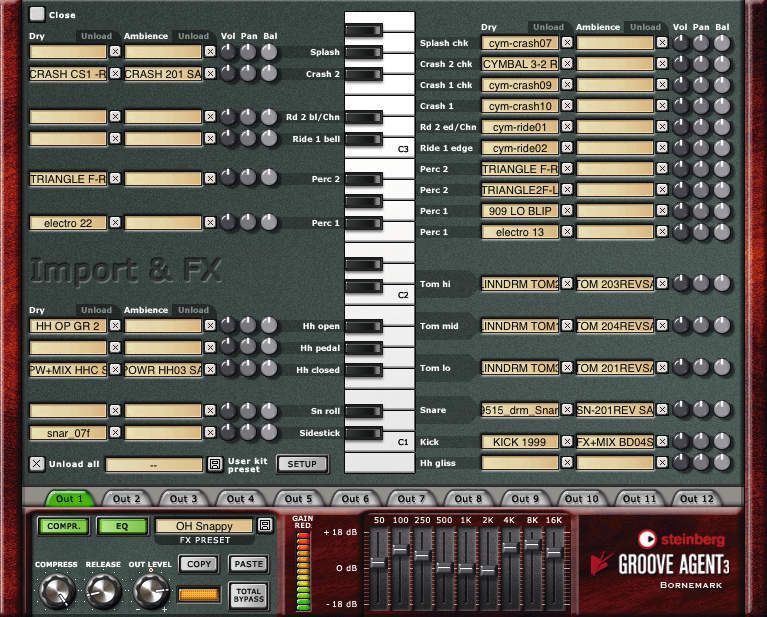
Task: Trigger the Hh open pad key
Action: pos(363,326)
